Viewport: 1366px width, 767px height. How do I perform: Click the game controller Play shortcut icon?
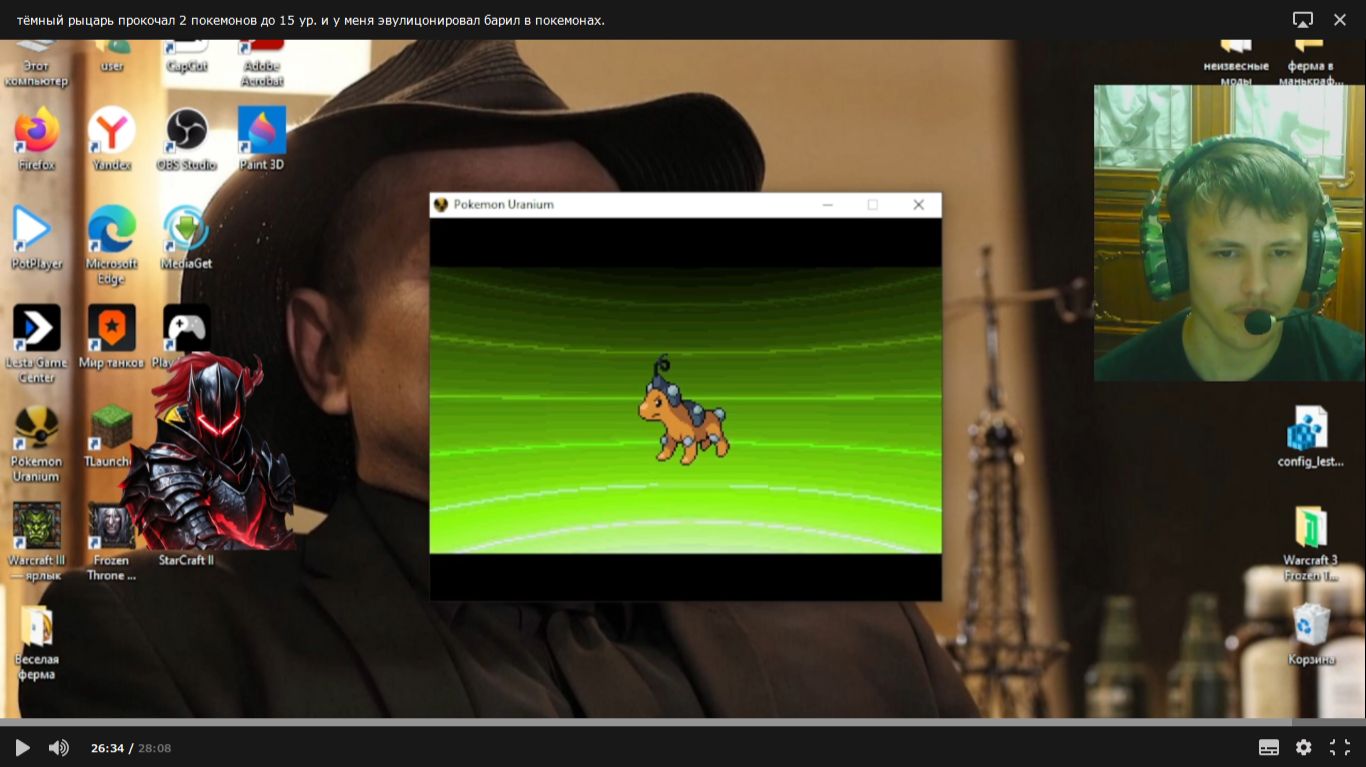coord(187,329)
